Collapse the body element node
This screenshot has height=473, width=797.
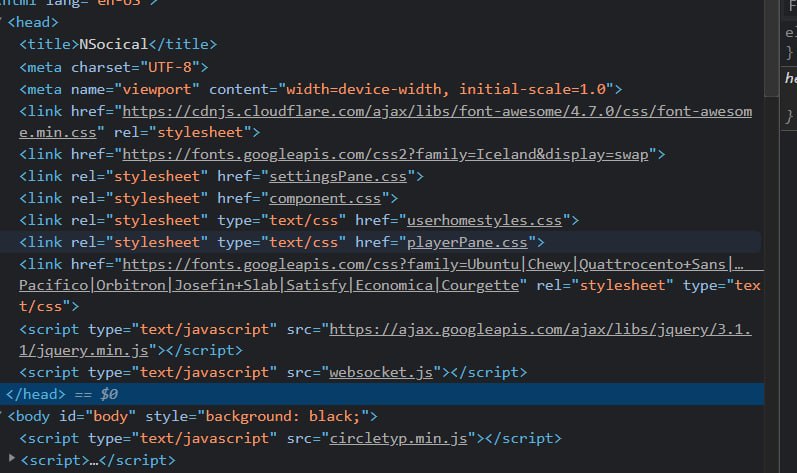[2, 416]
